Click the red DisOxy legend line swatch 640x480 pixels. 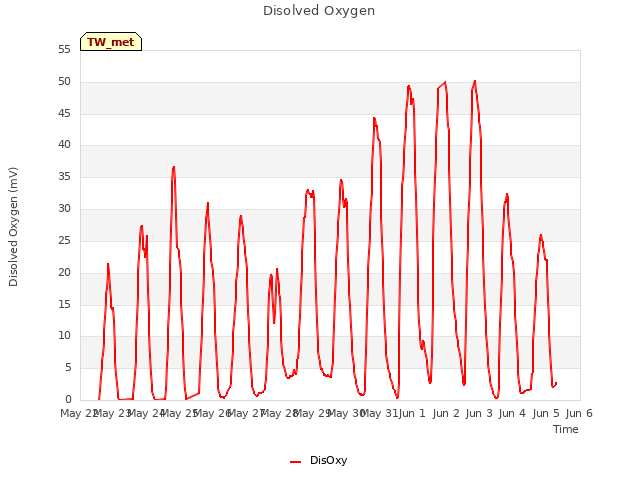[296, 462]
